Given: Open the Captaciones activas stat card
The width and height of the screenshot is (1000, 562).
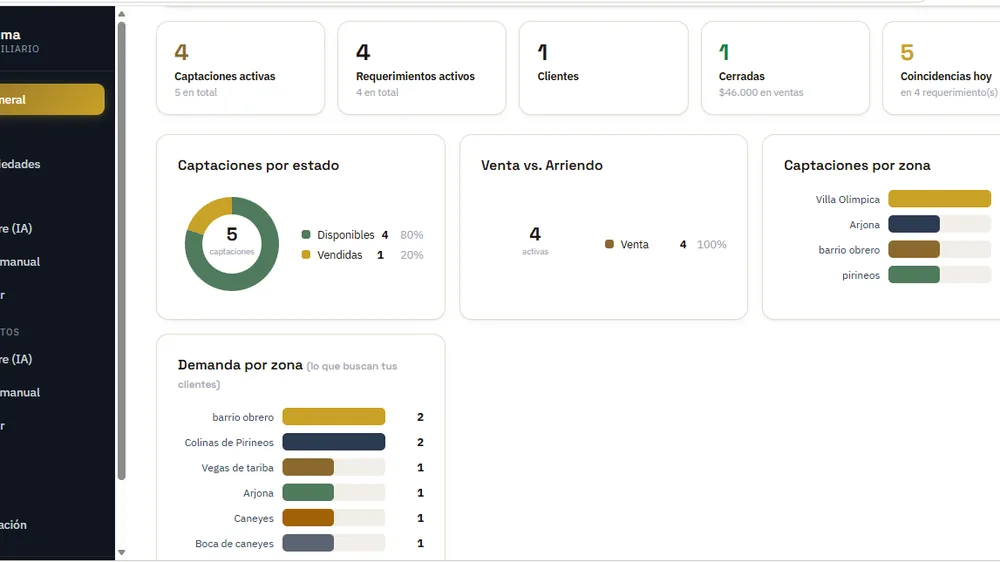Looking at the screenshot, I should tap(240, 68).
